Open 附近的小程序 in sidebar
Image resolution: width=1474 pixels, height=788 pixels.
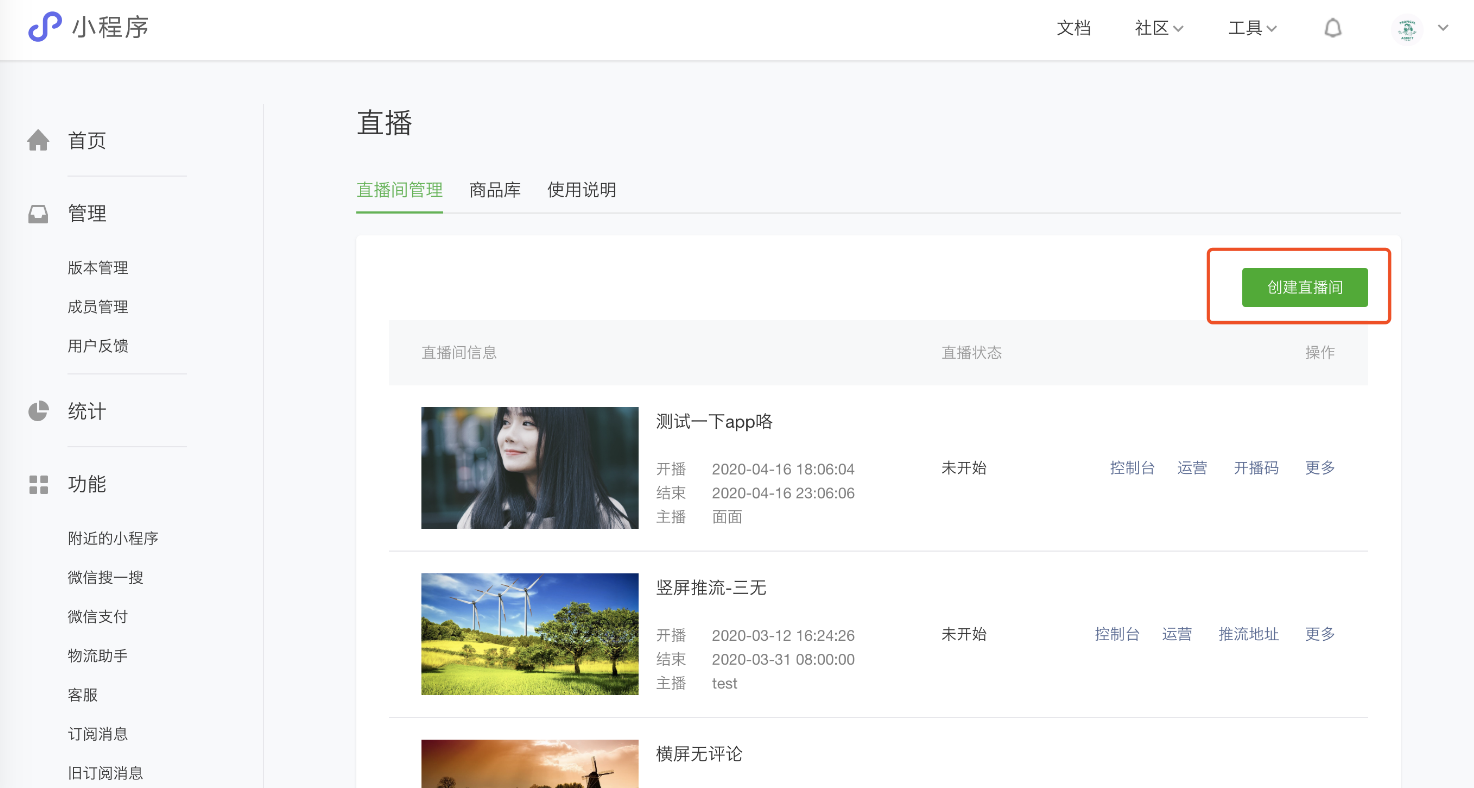tap(113, 538)
